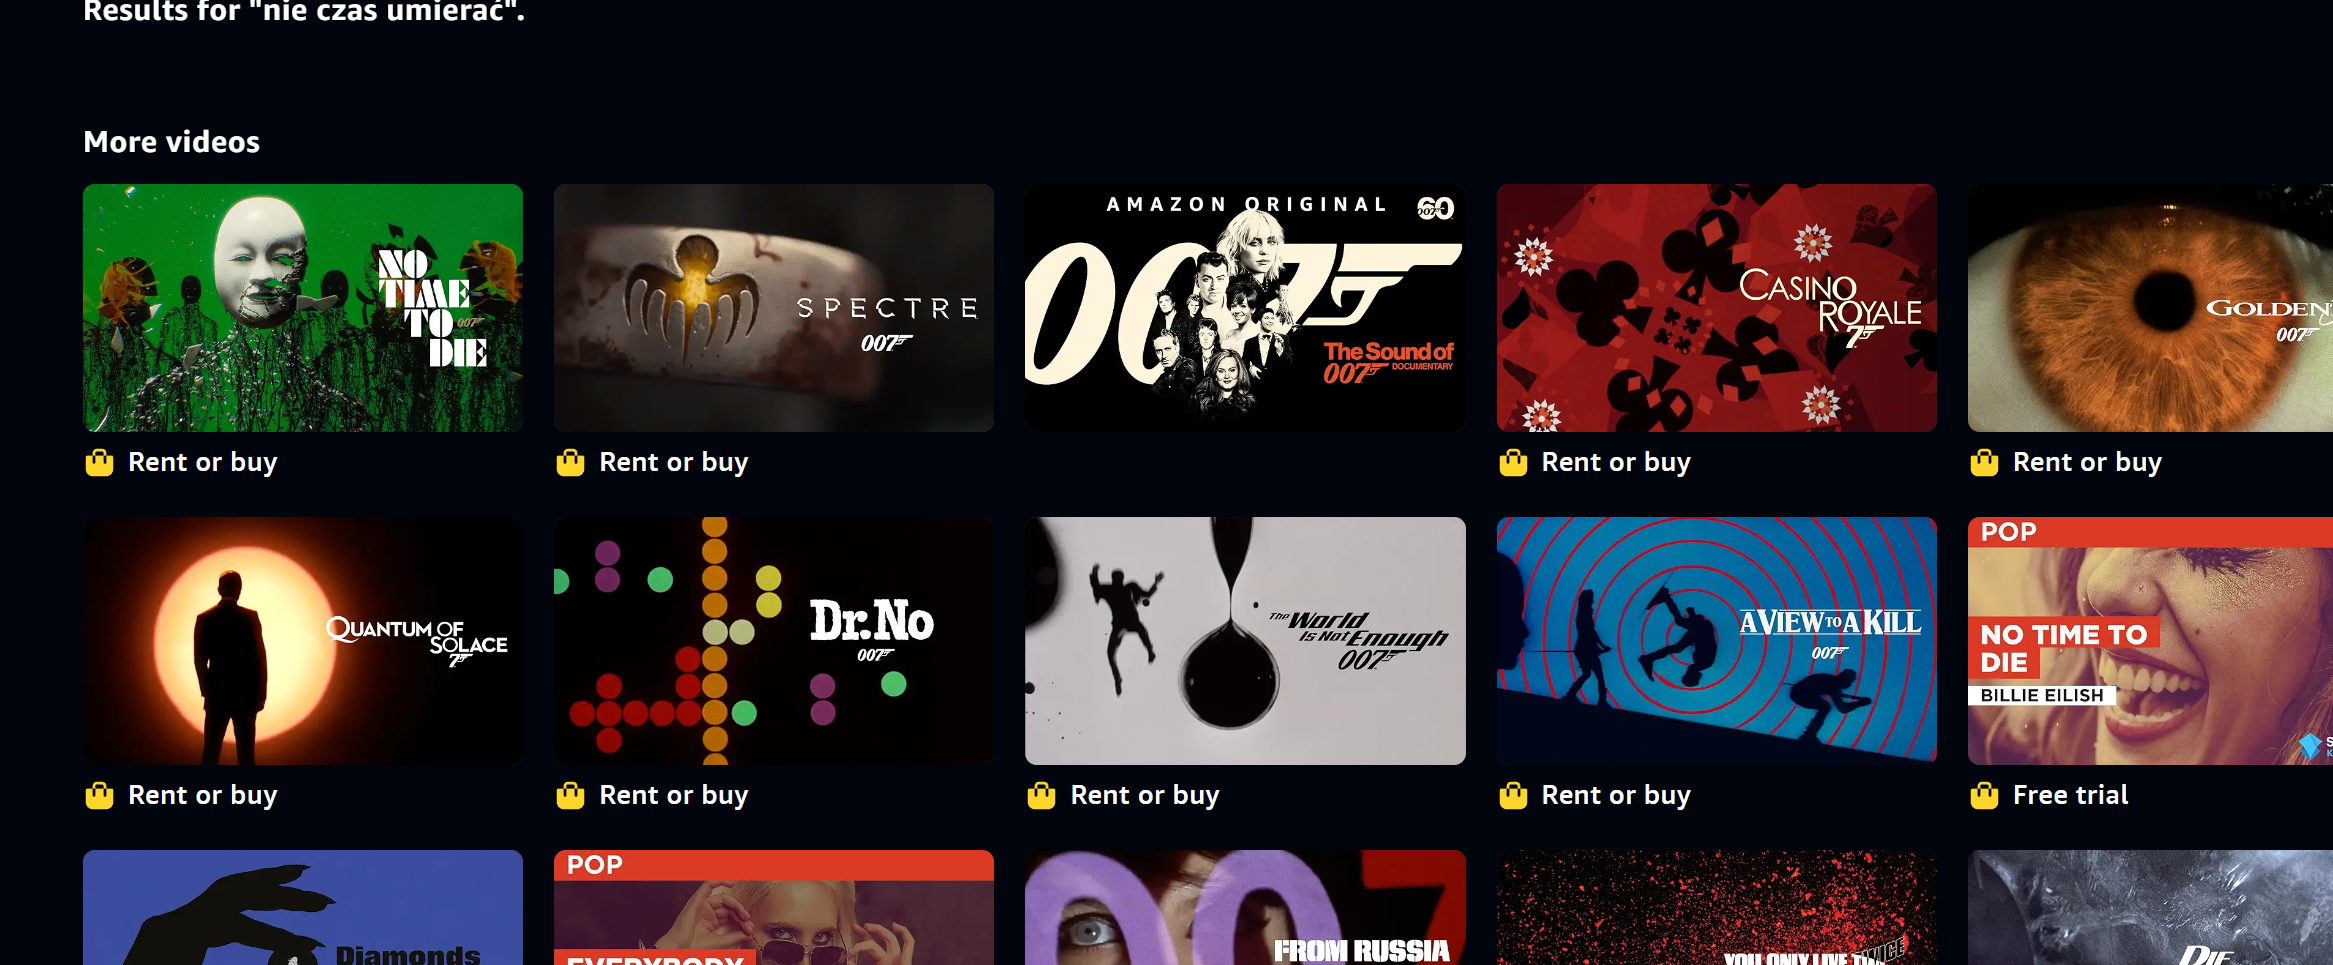
Task: Open the Dr. No thumbnail
Action: pyautogui.click(x=774, y=641)
